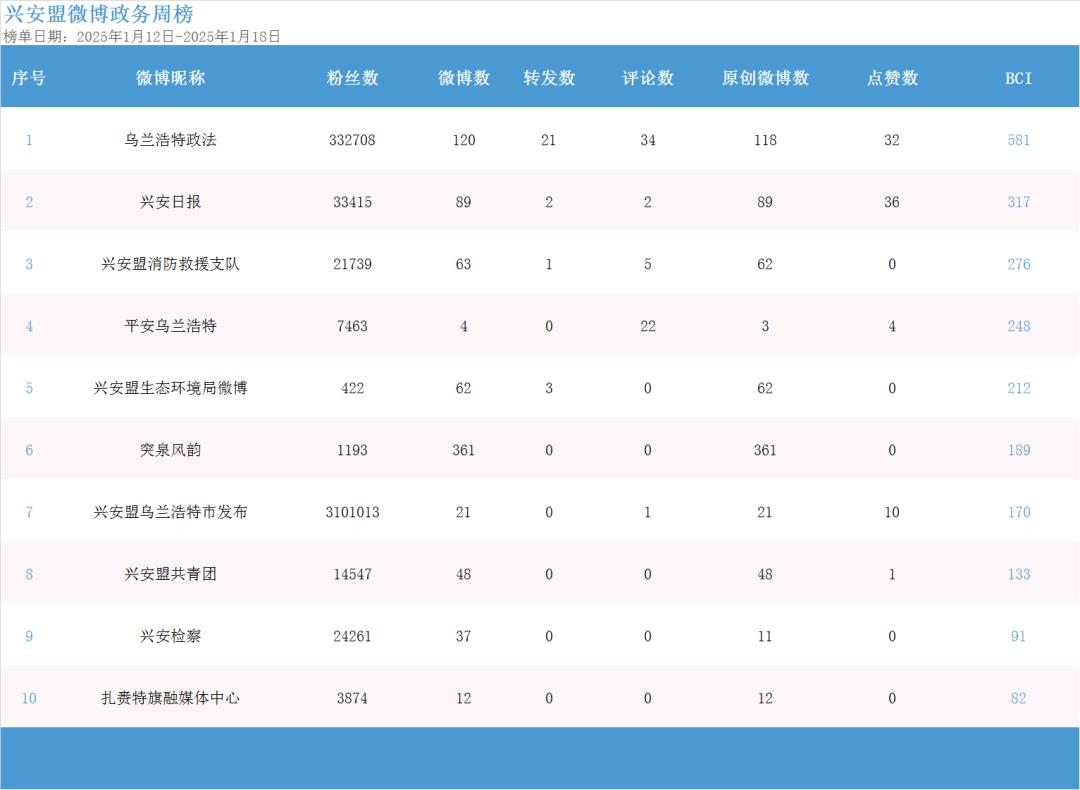Click the 微博昵称 column header
This screenshot has height=790, width=1080.
(170, 78)
